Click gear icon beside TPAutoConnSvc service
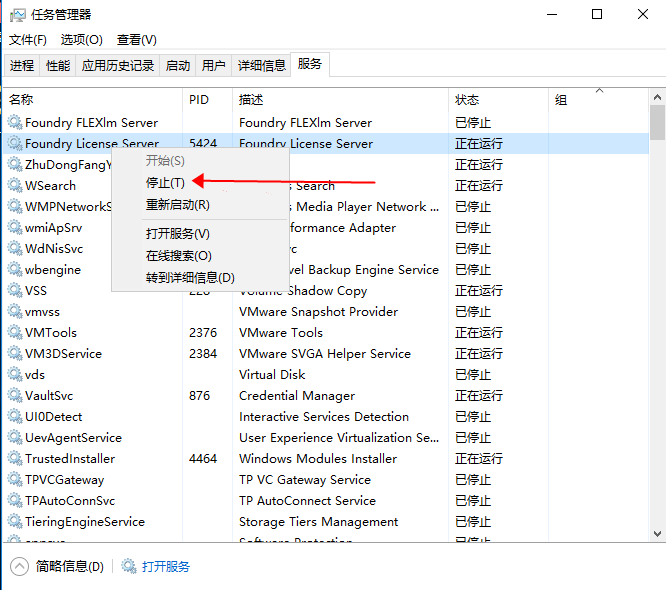Screen dimensions: 666x590 pos(15,500)
